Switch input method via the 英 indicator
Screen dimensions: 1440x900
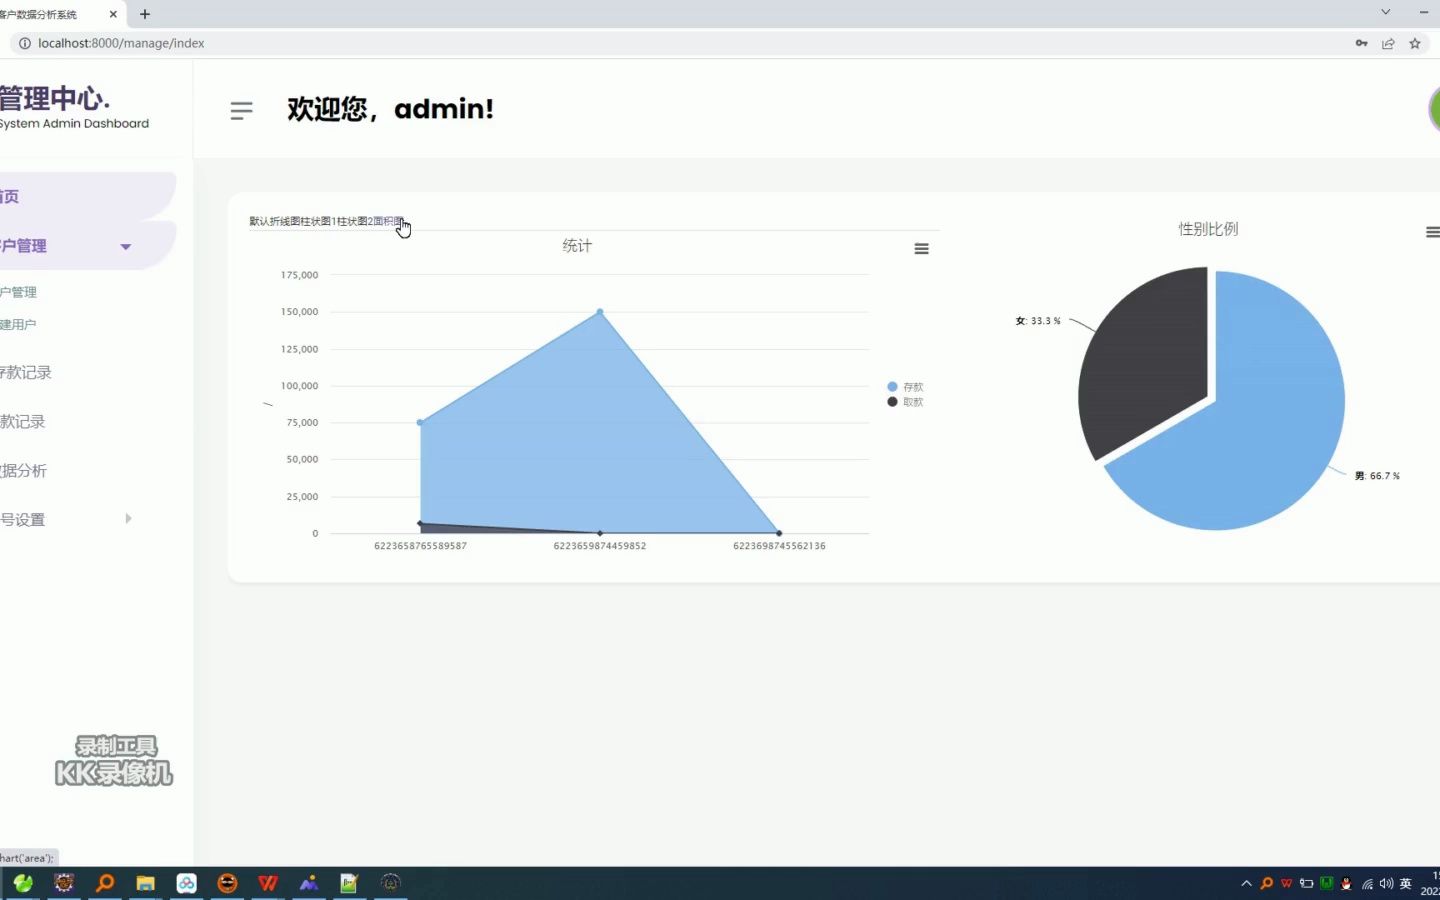[x=1406, y=883]
